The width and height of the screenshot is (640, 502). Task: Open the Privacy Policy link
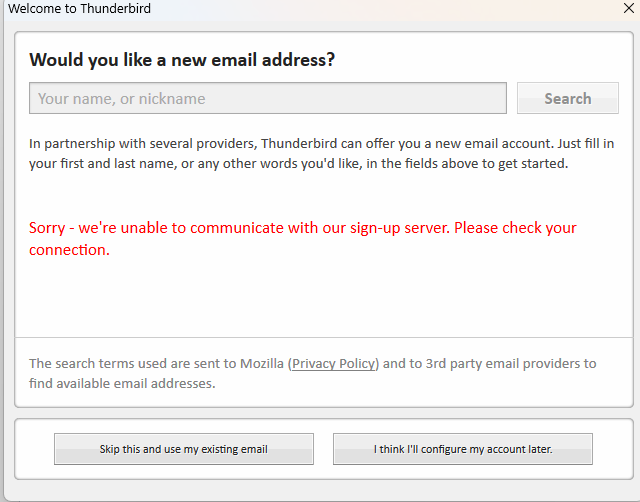[x=334, y=364]
